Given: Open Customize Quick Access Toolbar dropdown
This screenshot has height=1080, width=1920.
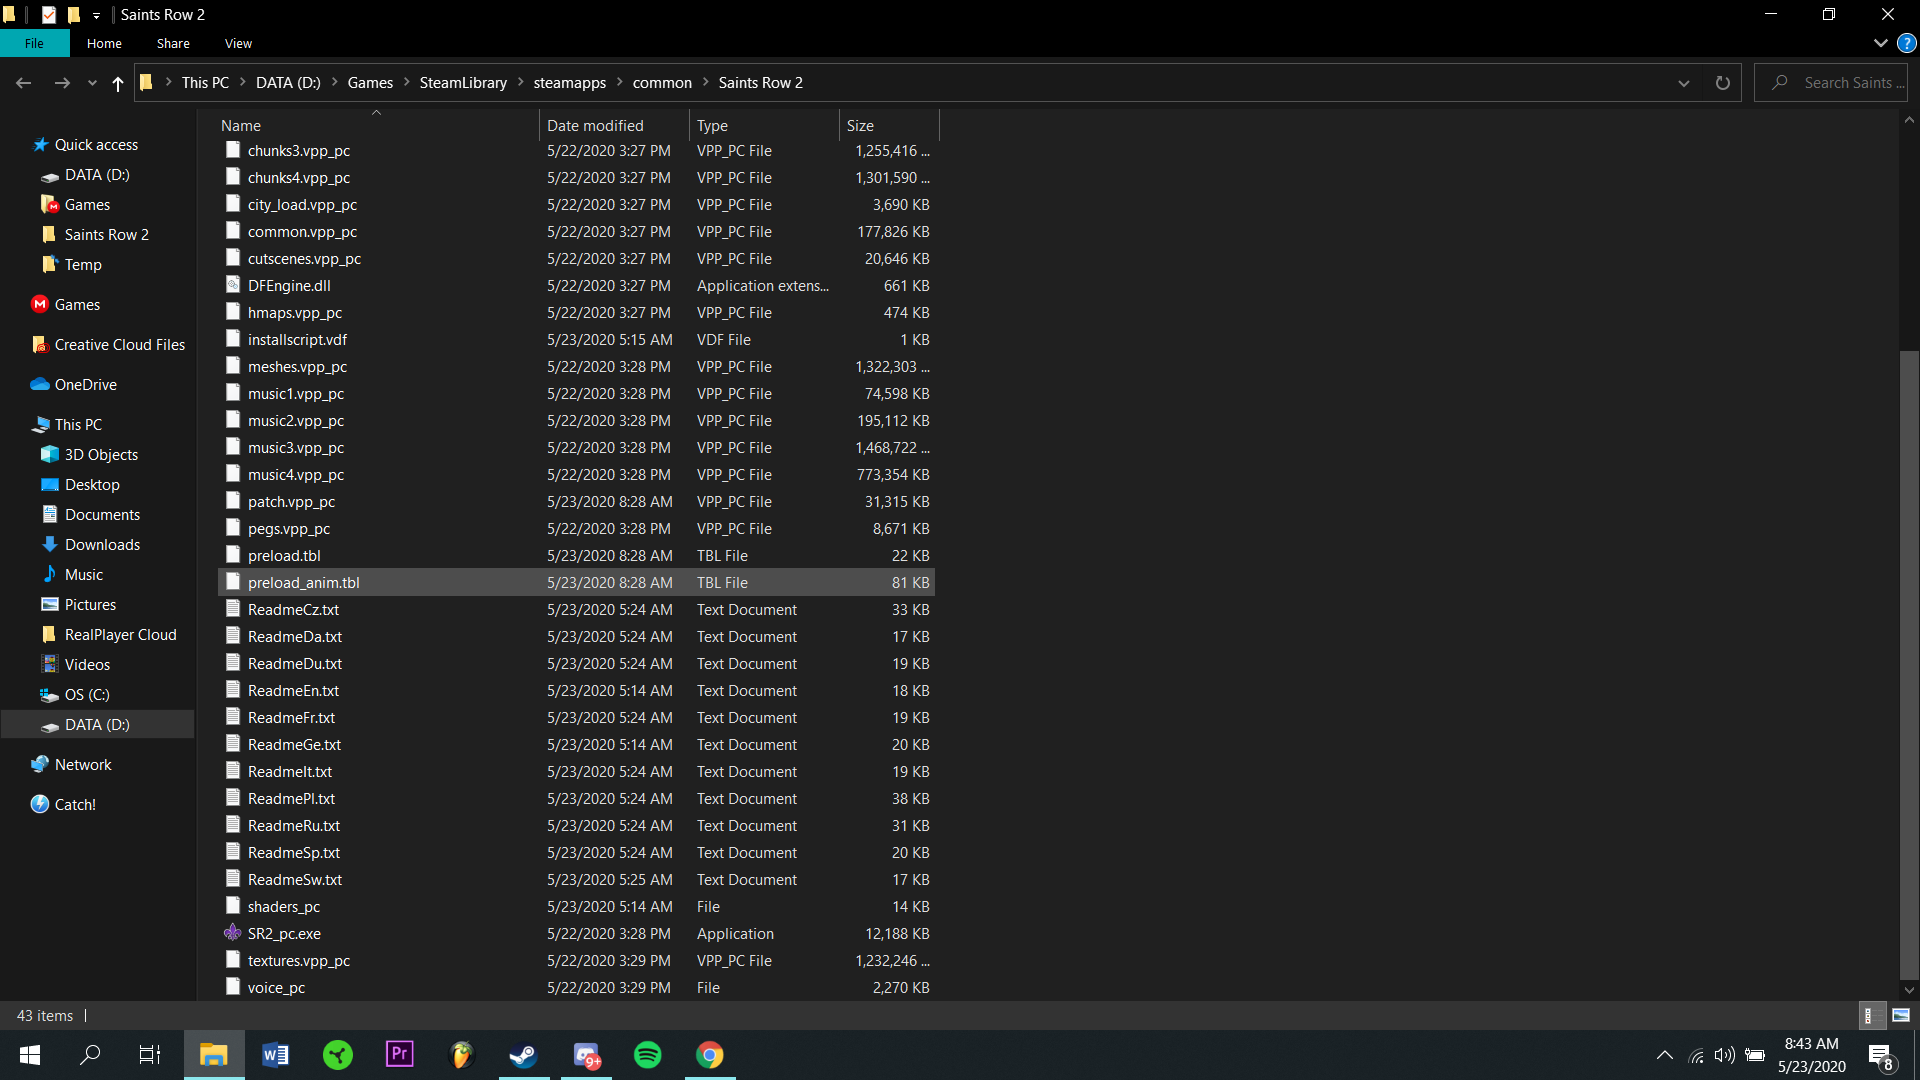Looking at the screenshot, I should 96,15.
